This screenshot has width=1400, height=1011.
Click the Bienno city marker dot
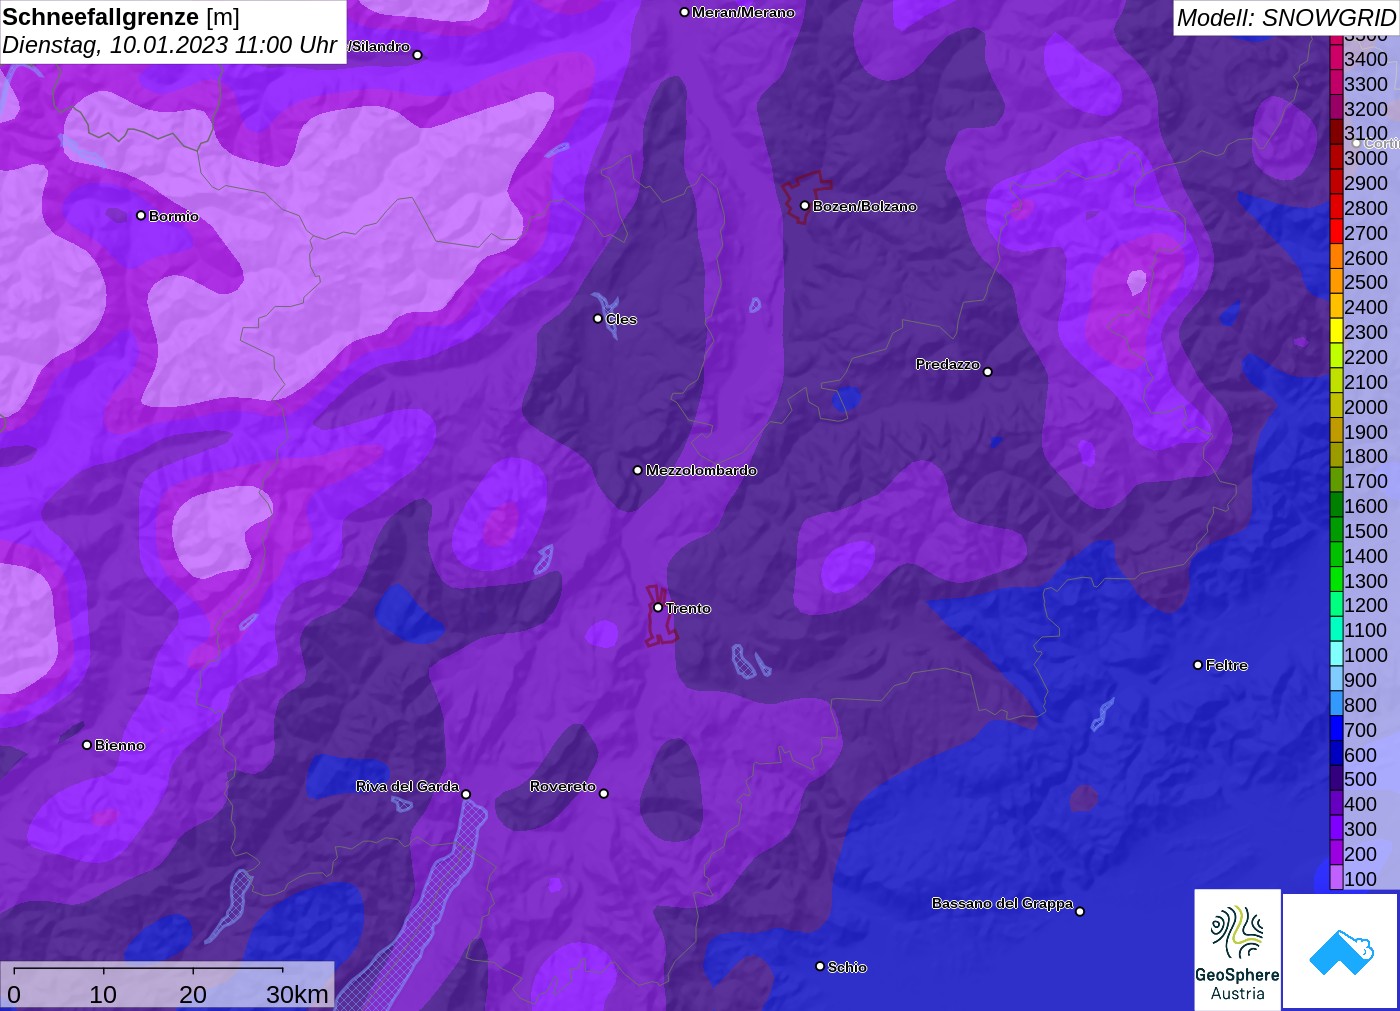[87, 745]
